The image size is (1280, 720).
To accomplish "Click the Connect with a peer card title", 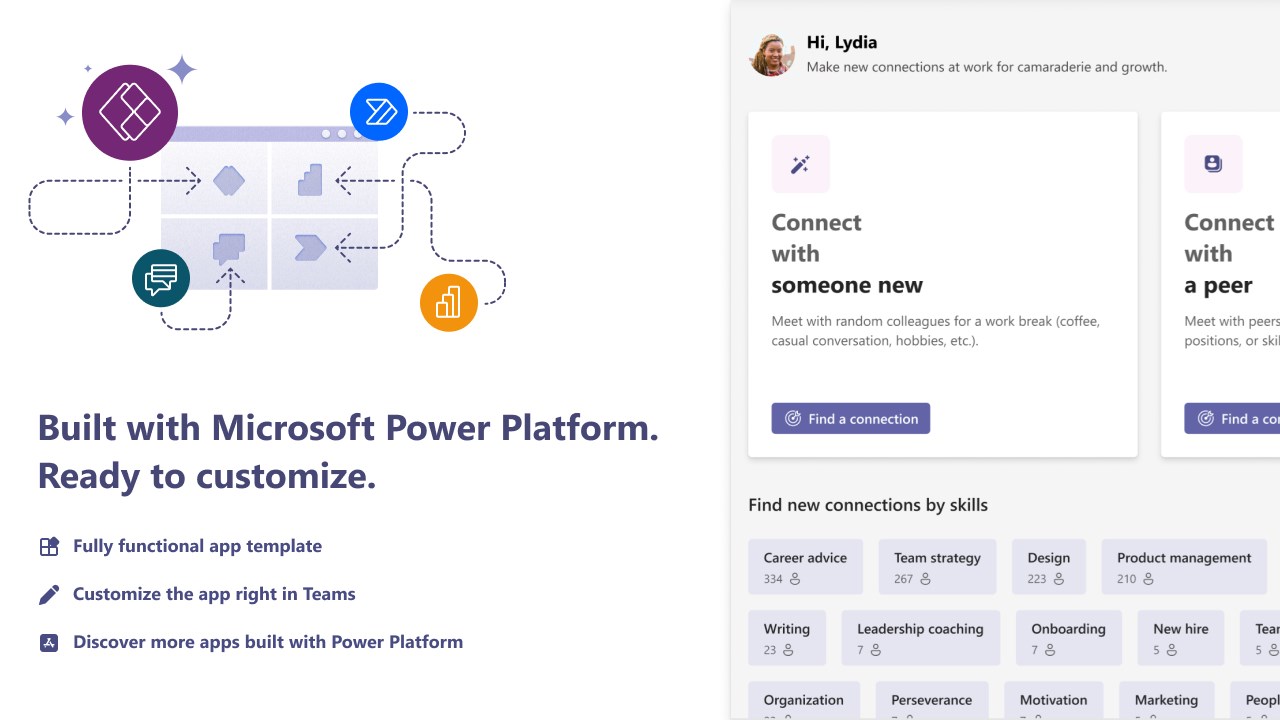I will (1230, 254).
